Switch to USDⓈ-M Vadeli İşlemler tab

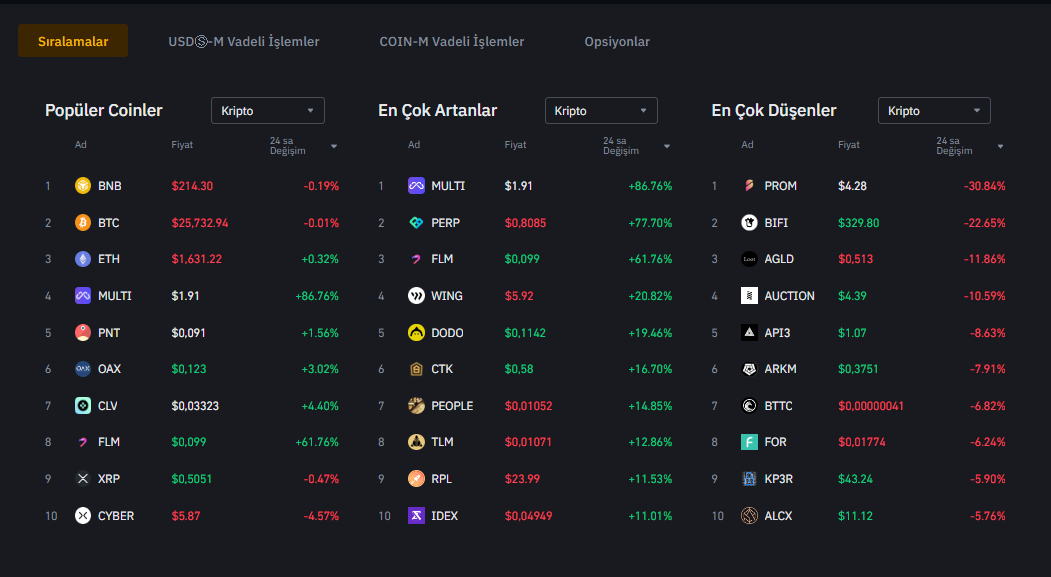click(244, 42)
